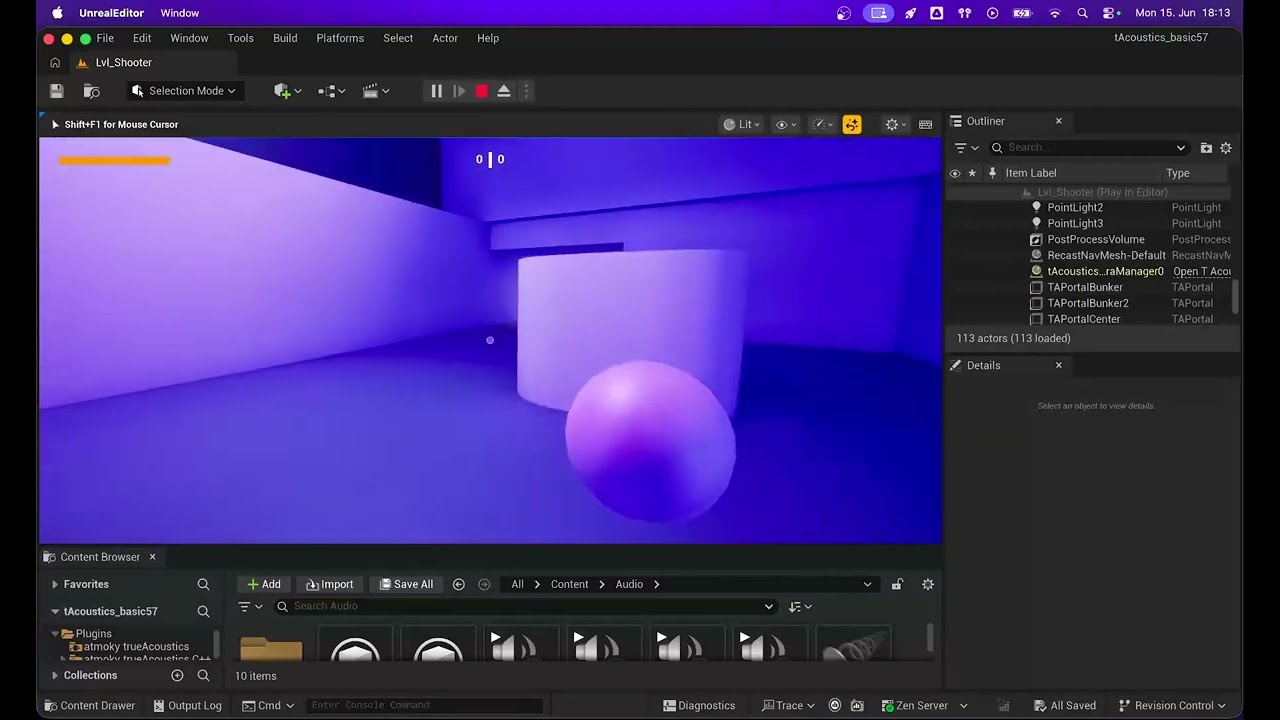This screenshot has width=1280, height=720.
Task: Open the Lit view mode dropdown
Action: pos(741,125)
